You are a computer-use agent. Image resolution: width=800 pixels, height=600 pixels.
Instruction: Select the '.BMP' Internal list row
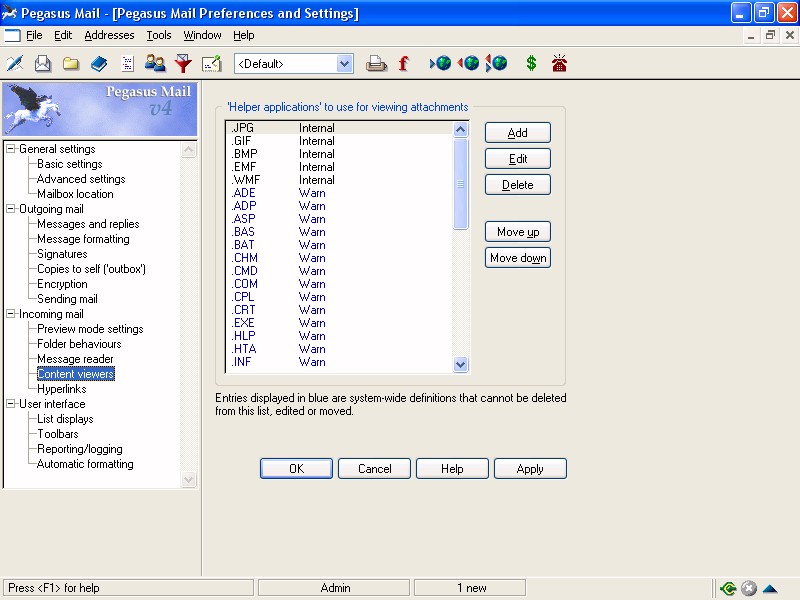point(339,154)
